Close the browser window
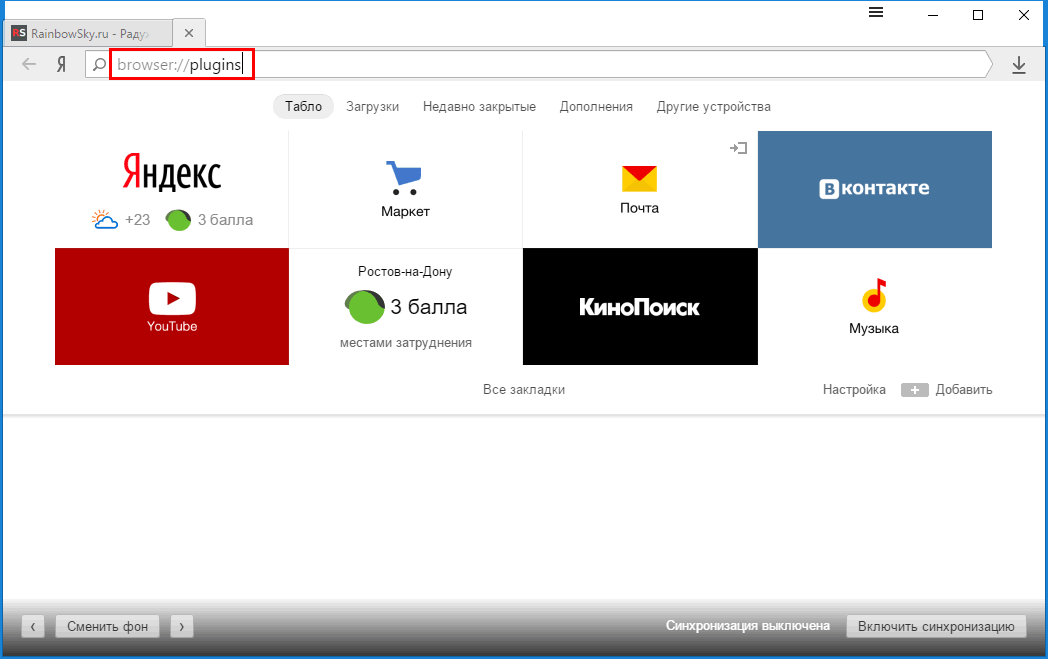Image resolution: width=1048 pixels, height=659 pixels. [1023, 15]
